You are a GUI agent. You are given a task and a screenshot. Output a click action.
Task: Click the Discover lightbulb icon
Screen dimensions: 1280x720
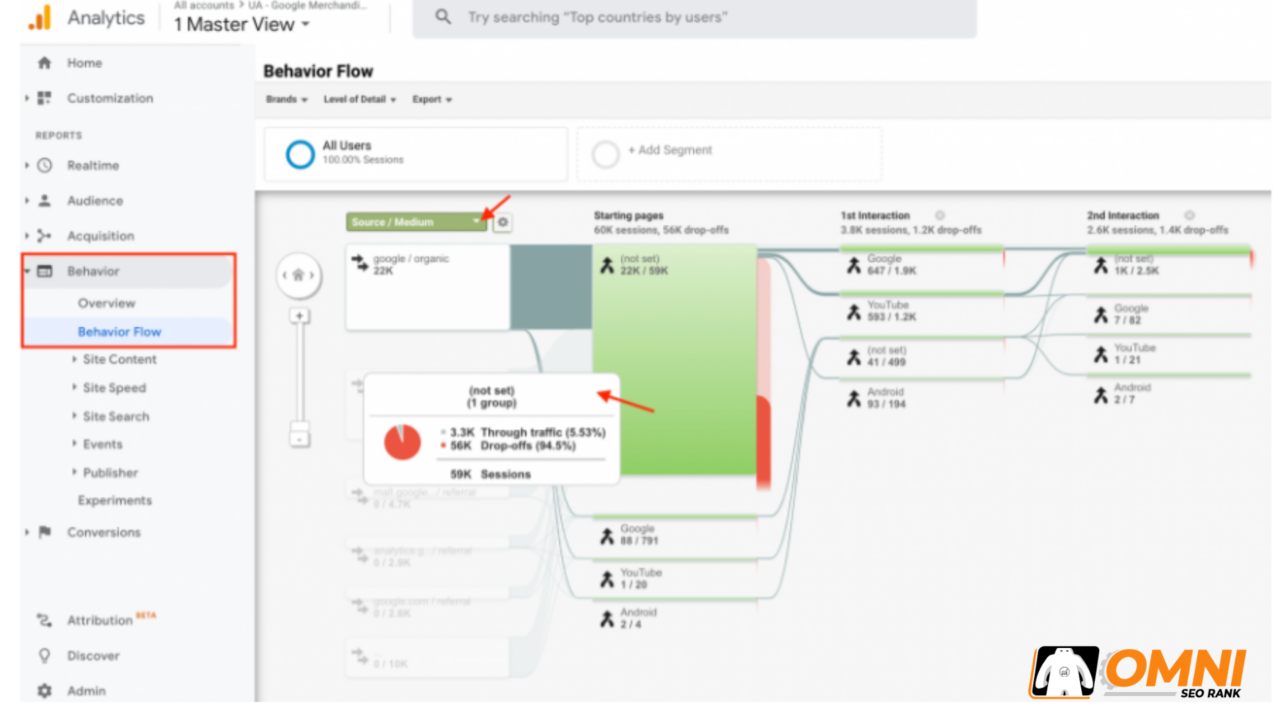pyautogui.click(x=44, y=656)
